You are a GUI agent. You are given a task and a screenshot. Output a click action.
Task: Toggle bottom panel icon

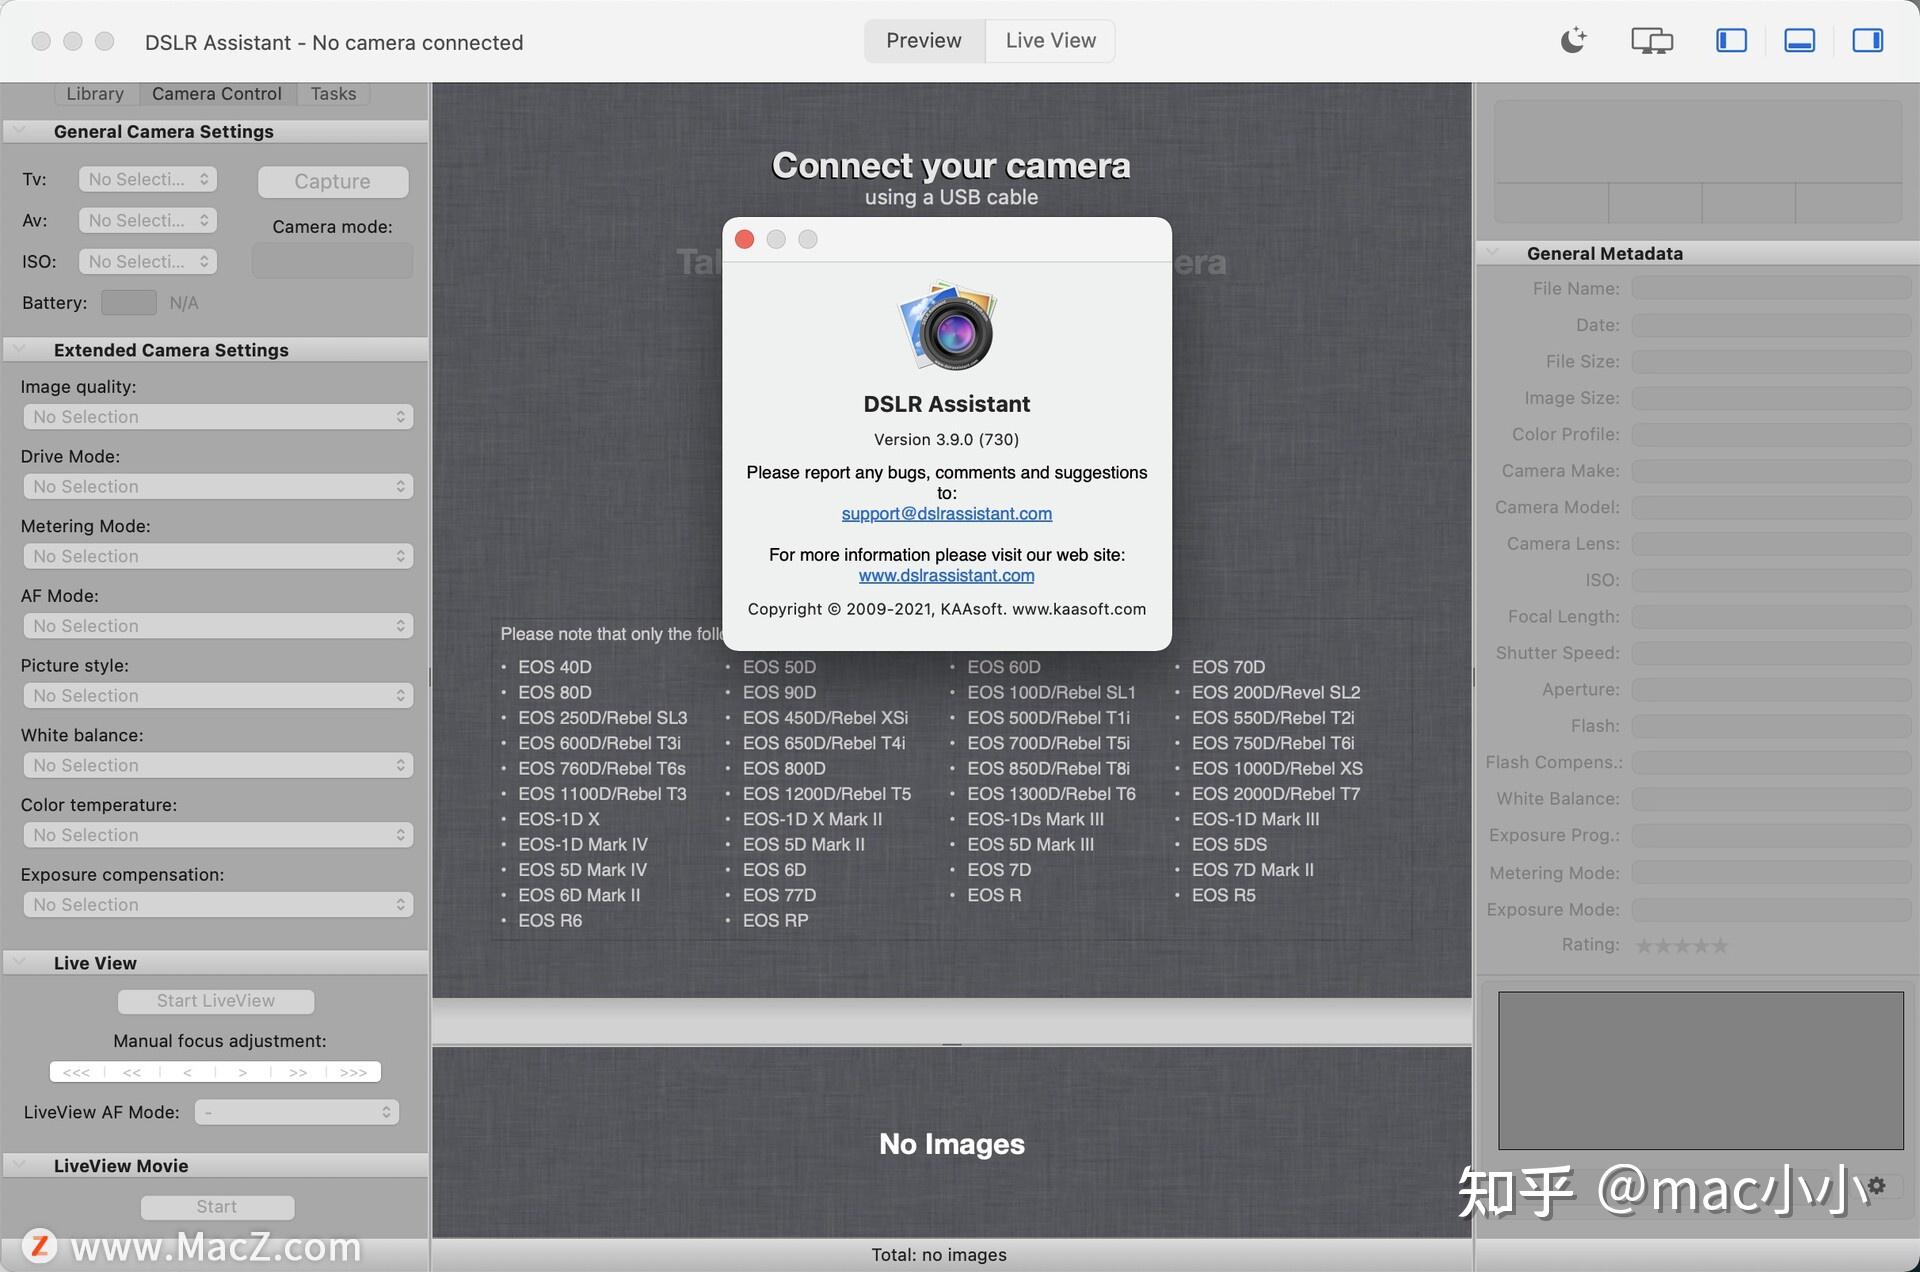point(1799,41)
